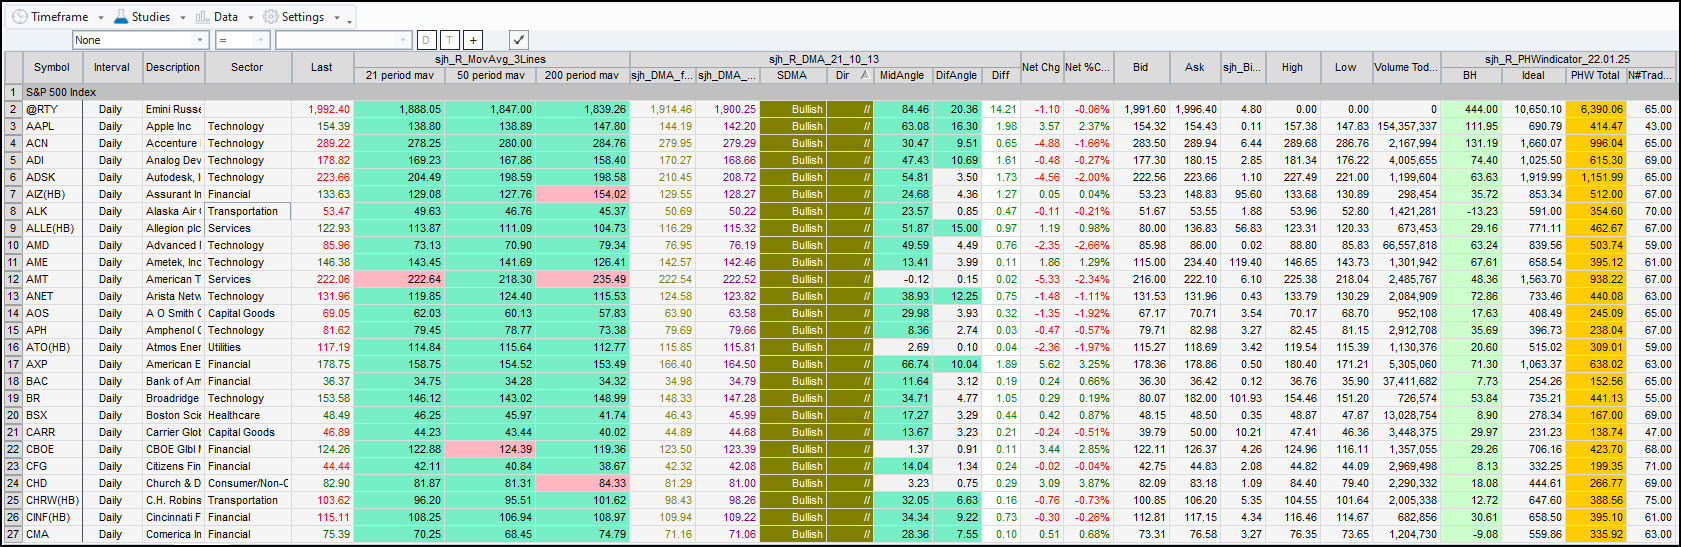Click the sjh_R_DMA_21_10_13 group header

(x=824, y=59)
